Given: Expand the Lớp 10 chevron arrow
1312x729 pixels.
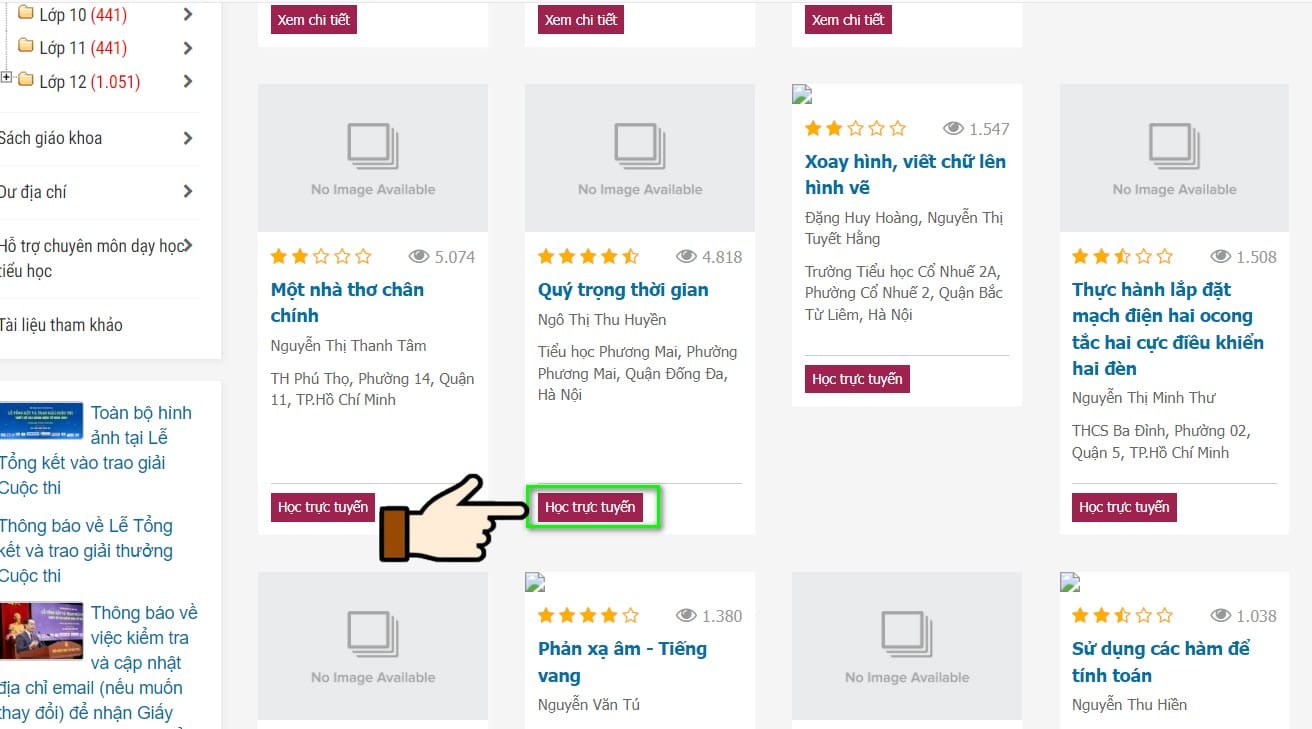Looking at the screenshot, I should coord(187,14).
